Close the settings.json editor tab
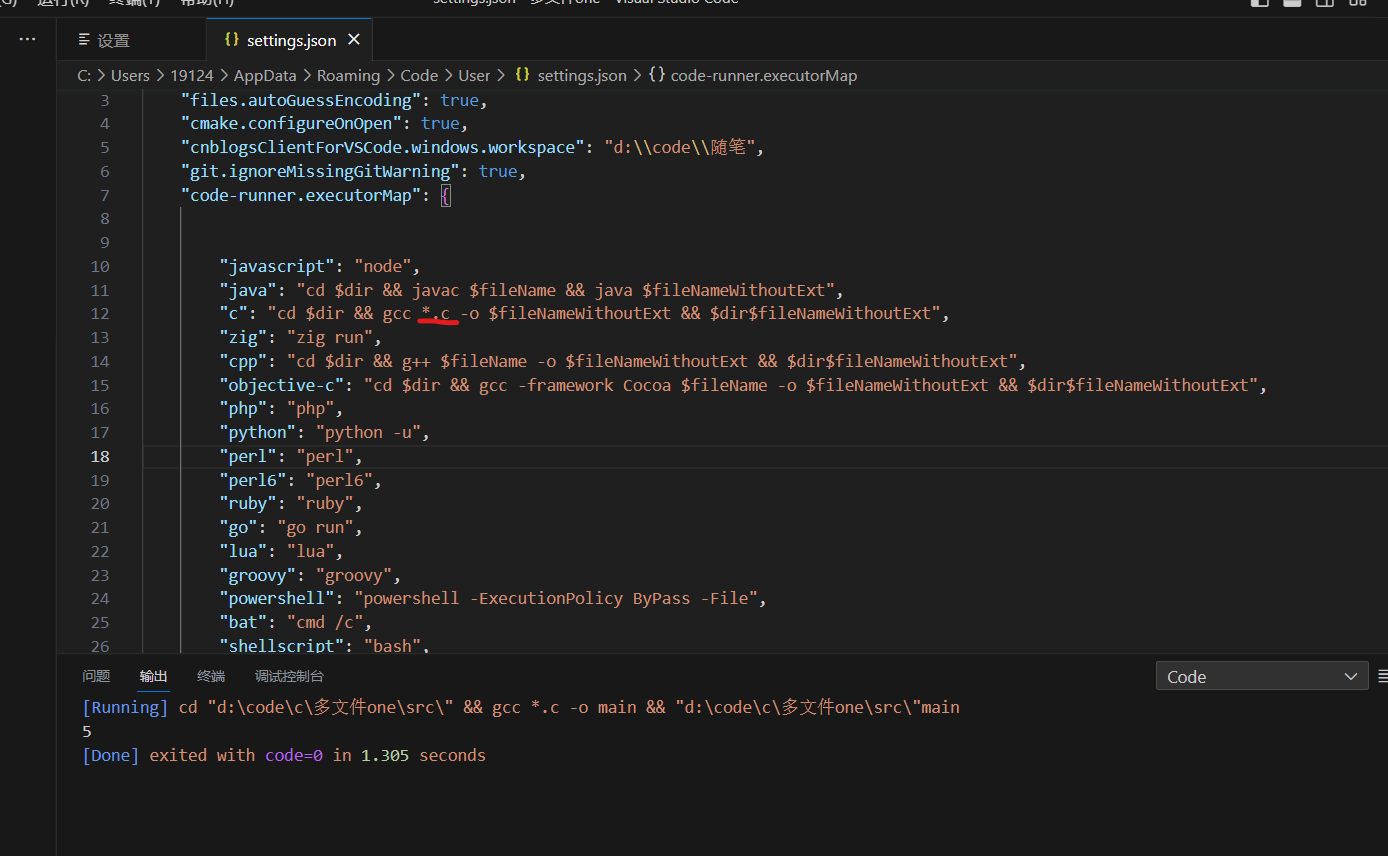The height and width of the screenshot is (856, 1388). (354, 40)
